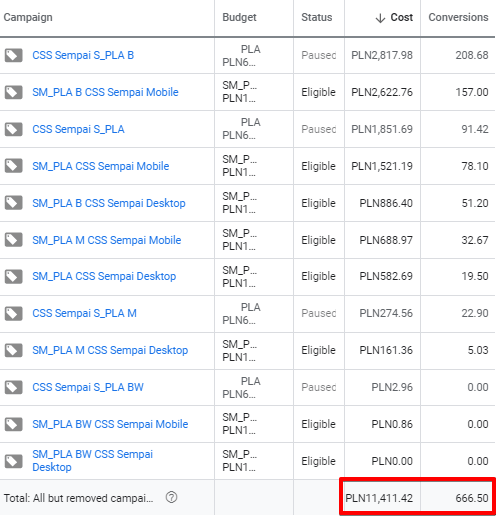Open SM_PLA CSS Sempai Desktop campaign
Image resolution: width=501 pixels, height=519 pixels.
click(104, 276)
